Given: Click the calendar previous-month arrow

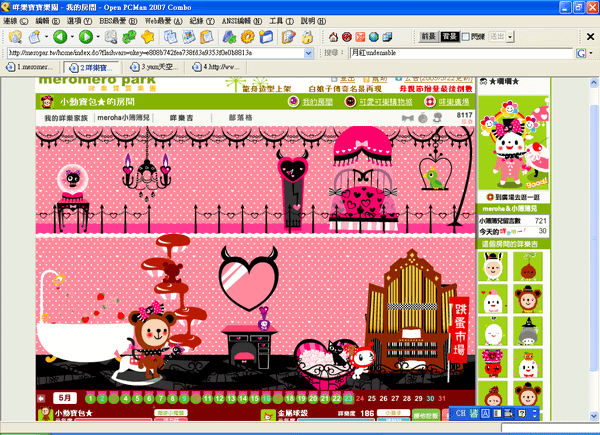Looking at the screenshot, I should click(x=41, y=399).
